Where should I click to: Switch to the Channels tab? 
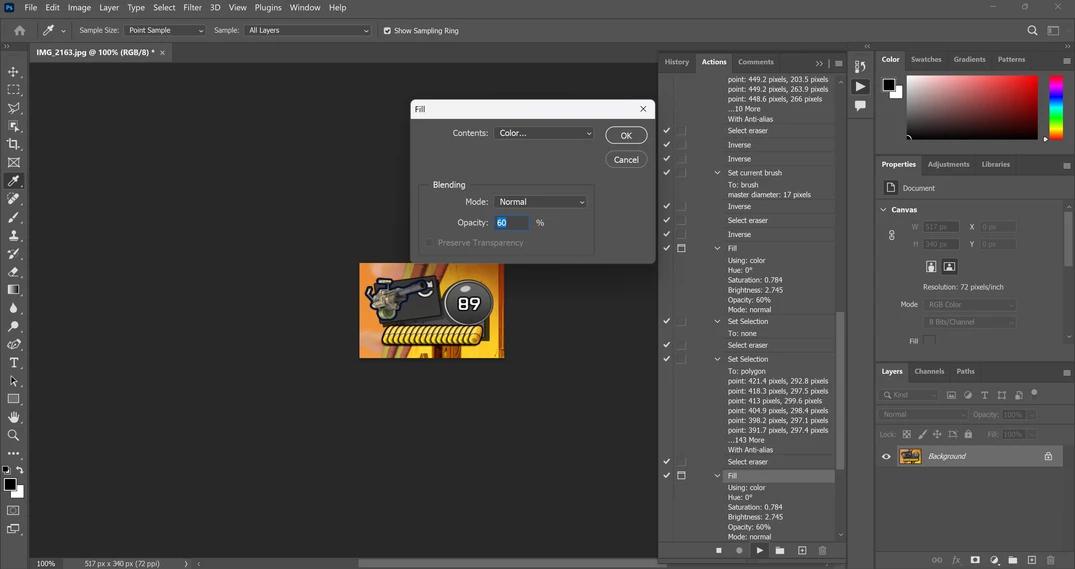click(929, 371)
